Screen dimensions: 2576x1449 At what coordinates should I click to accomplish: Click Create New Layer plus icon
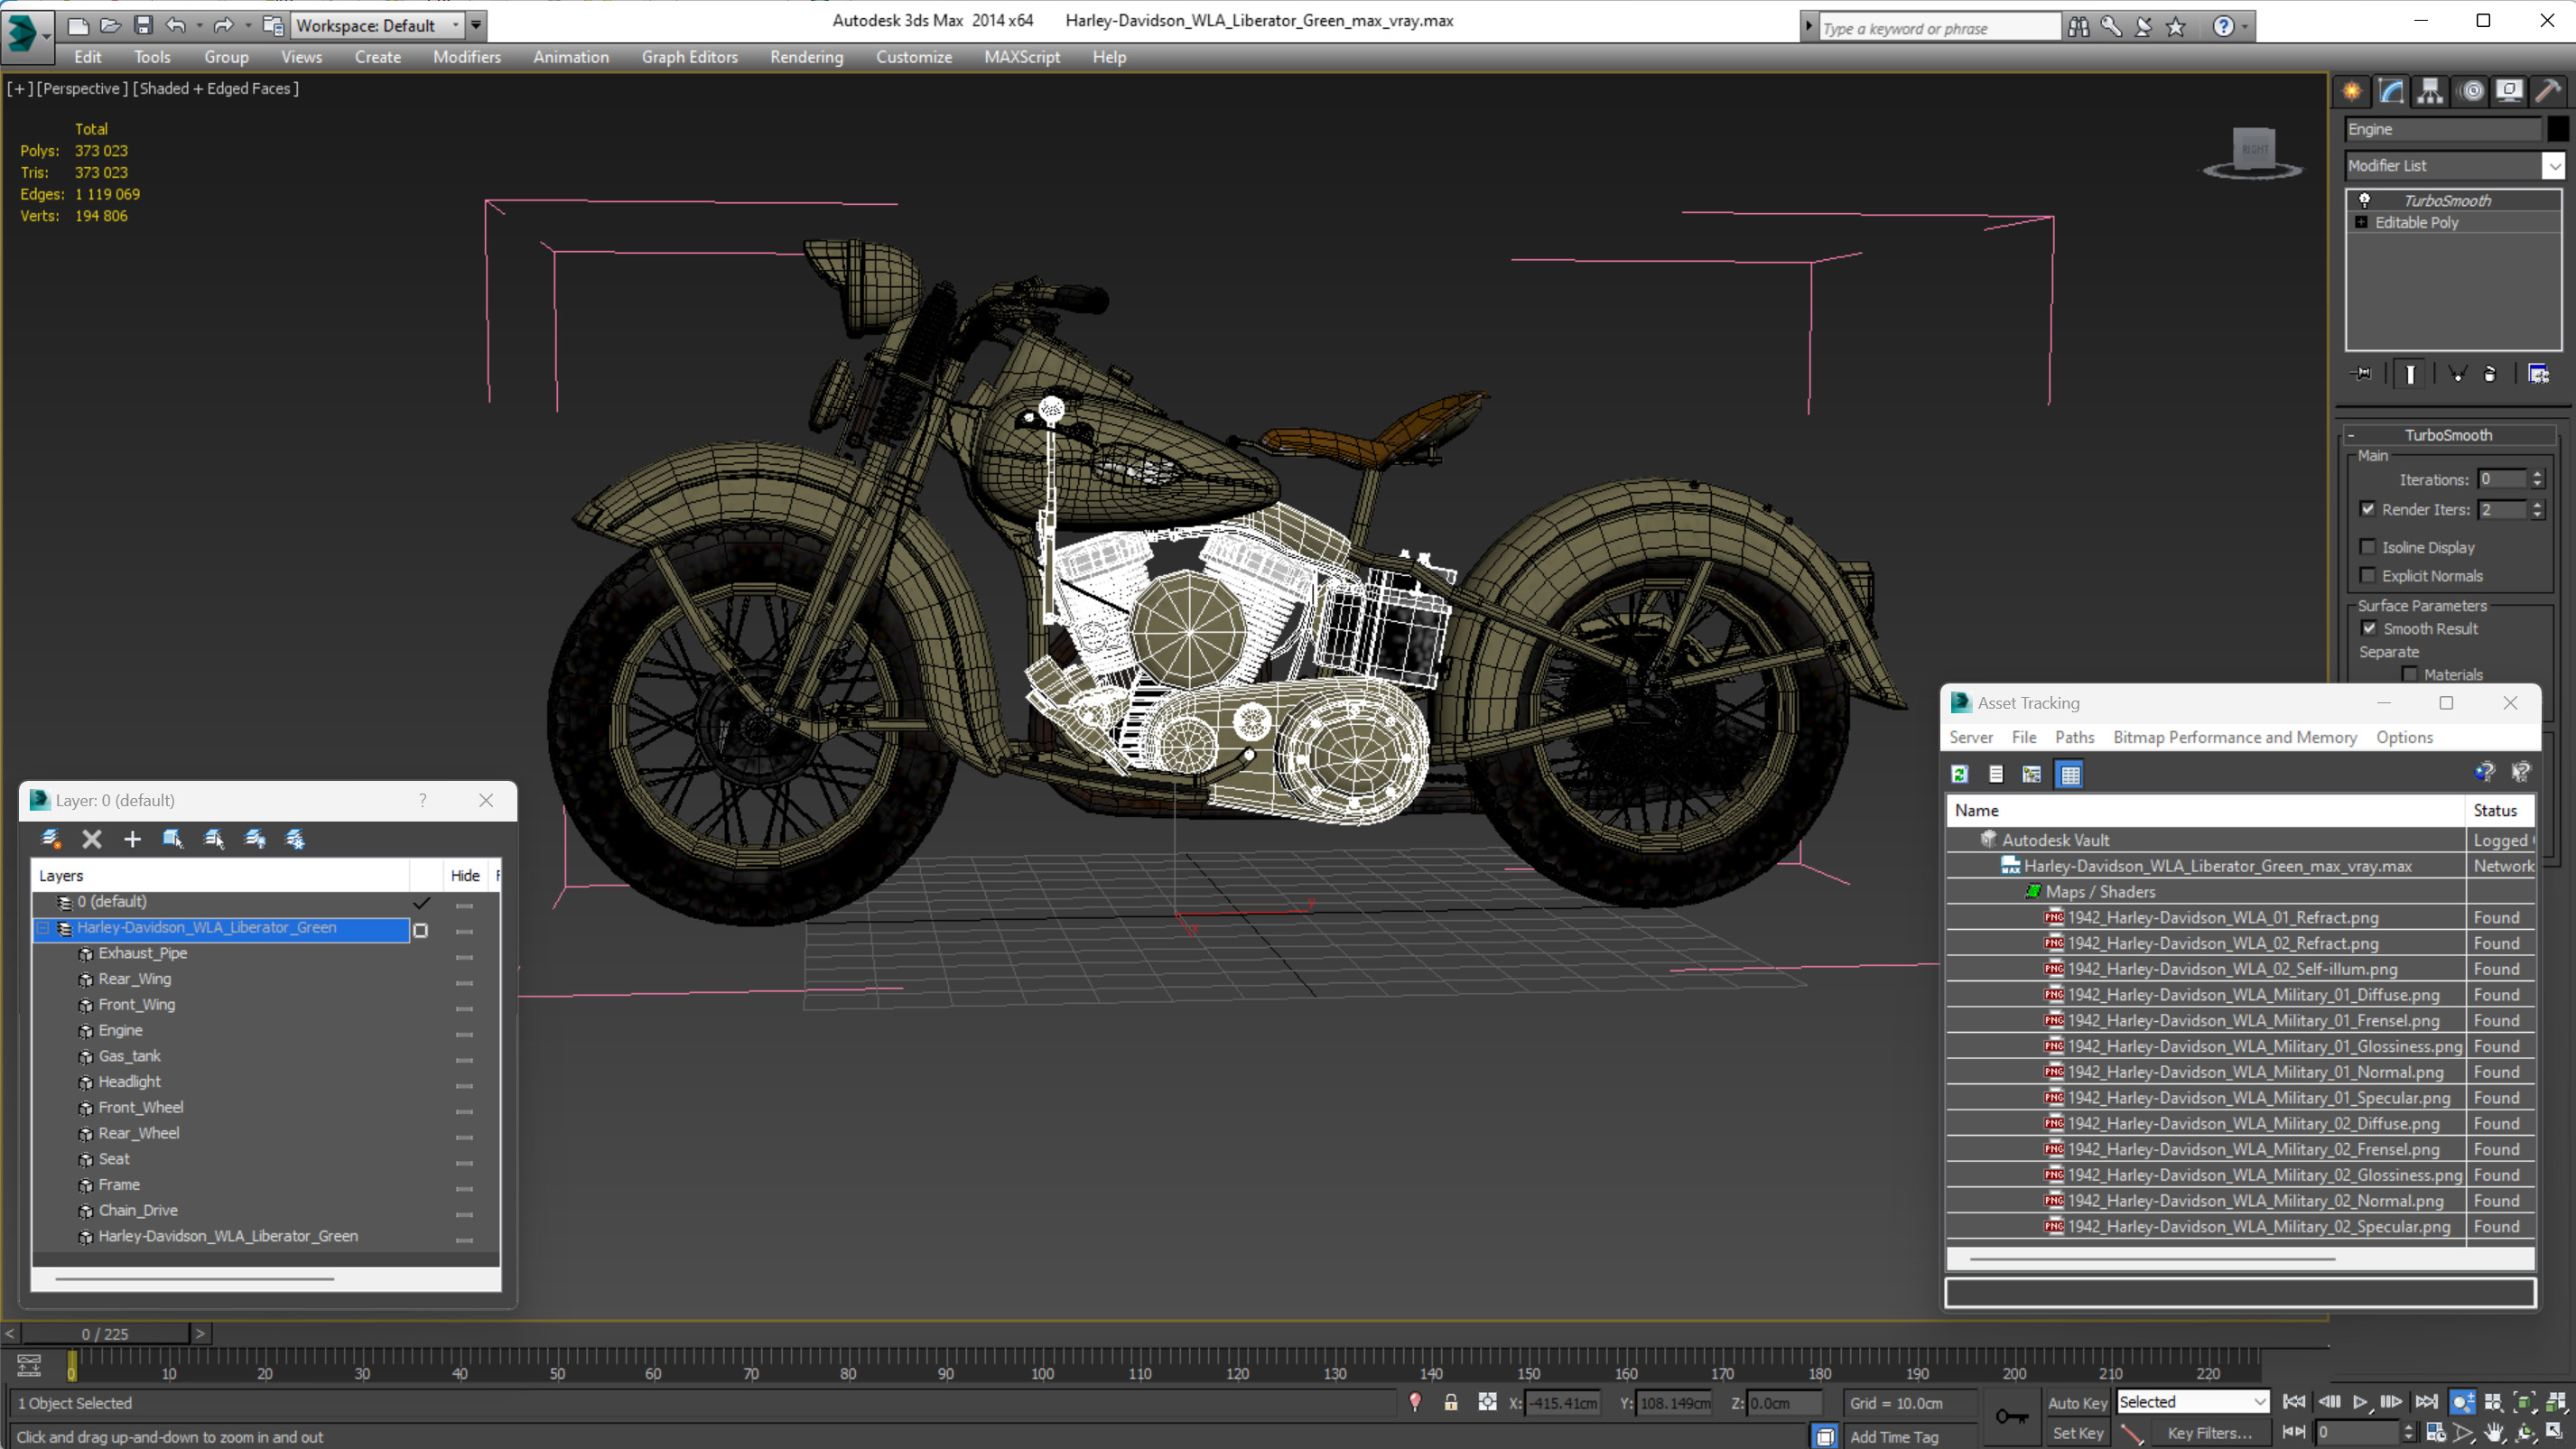(132, 839)
